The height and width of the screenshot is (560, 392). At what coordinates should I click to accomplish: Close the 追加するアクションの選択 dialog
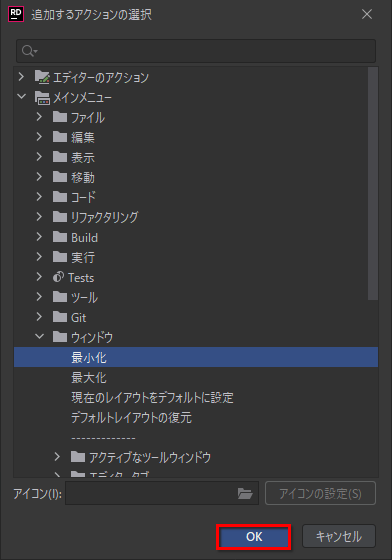tap(367, 14)
